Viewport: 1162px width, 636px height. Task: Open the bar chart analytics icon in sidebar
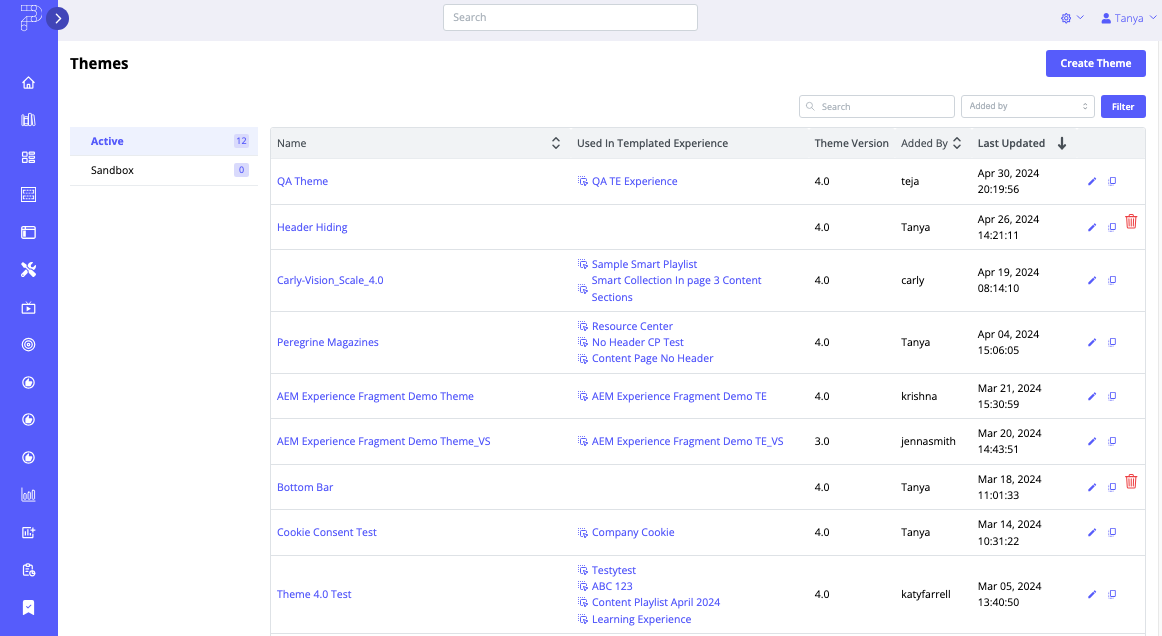coord(28,494)
